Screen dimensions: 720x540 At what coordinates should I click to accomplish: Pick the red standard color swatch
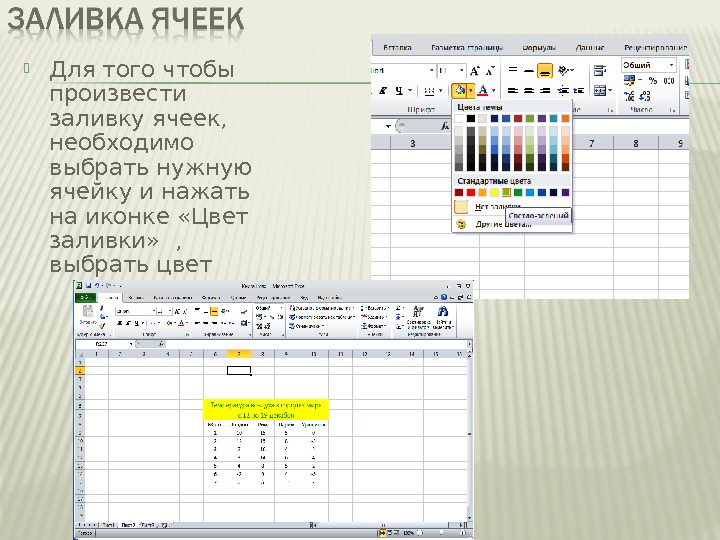pos(471,192)
